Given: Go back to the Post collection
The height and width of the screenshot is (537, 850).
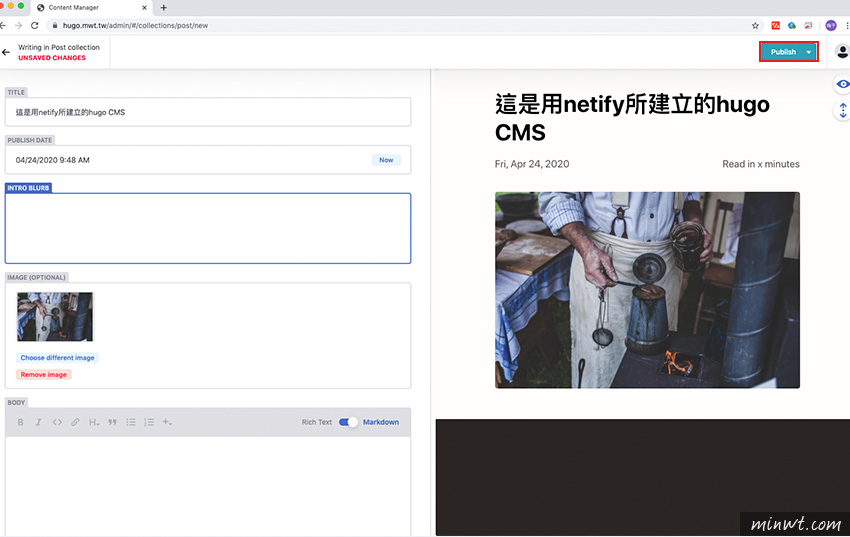Looking at the screenshot, I should (x=6, y=52).
